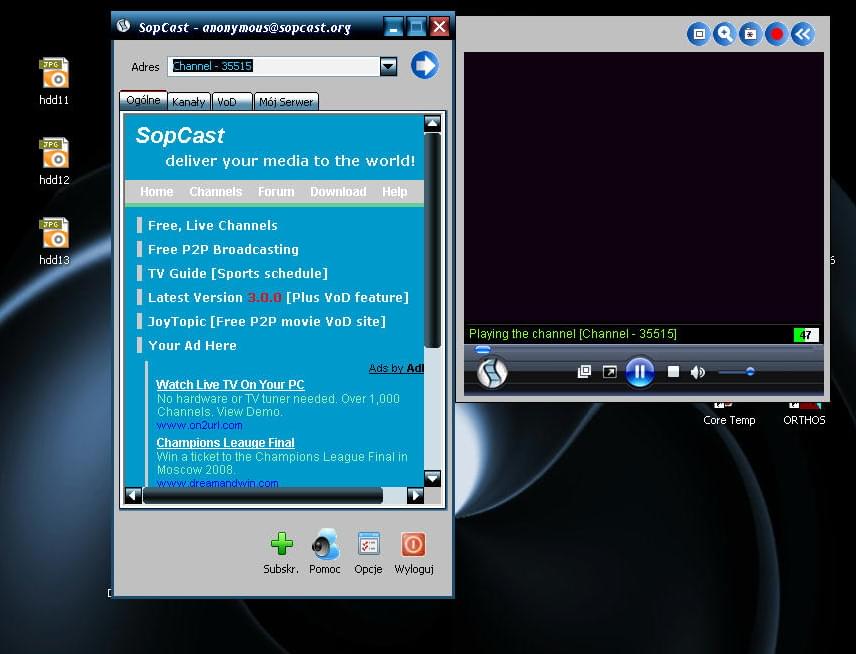The height and width of the screenshot is (654, 856).
Task: Mute the player's speaker icon
Action: [697, 372]
